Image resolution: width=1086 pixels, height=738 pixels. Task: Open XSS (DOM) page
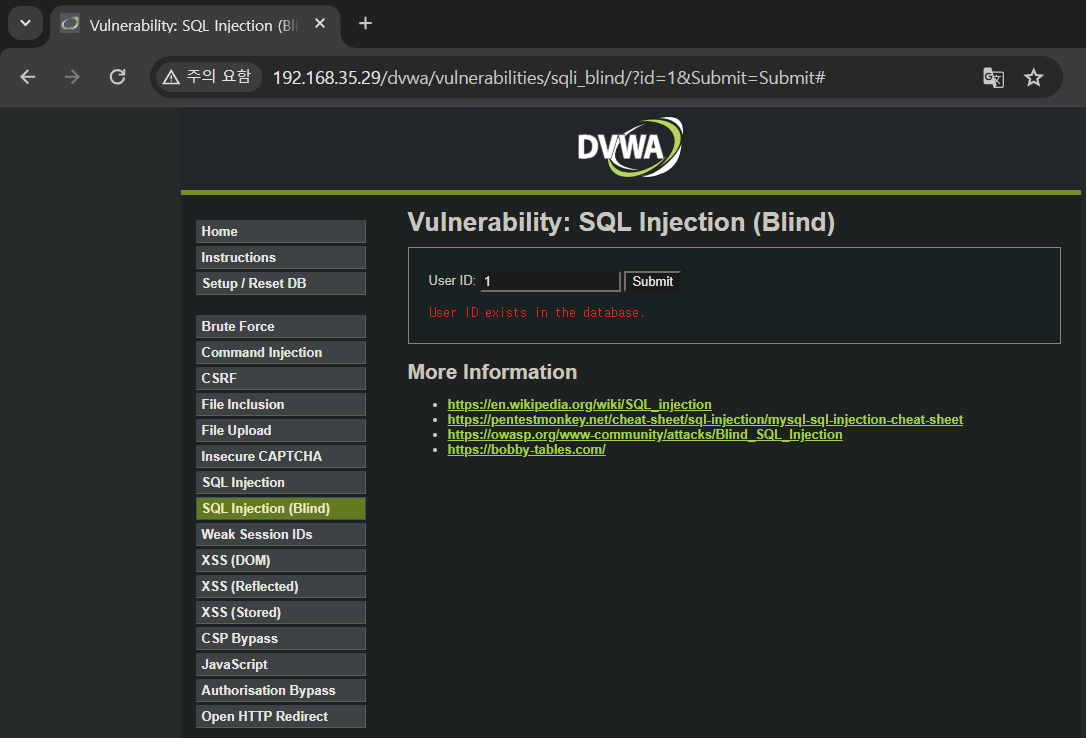[281, 560]
